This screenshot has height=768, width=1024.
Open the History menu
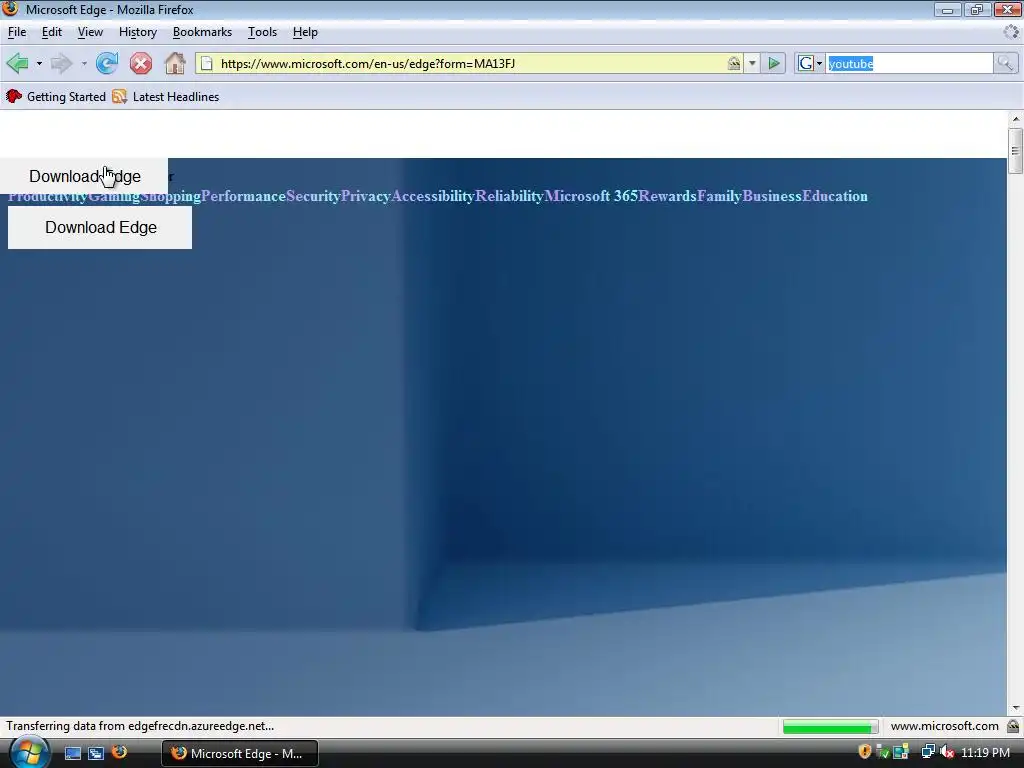tap(138, 32)
